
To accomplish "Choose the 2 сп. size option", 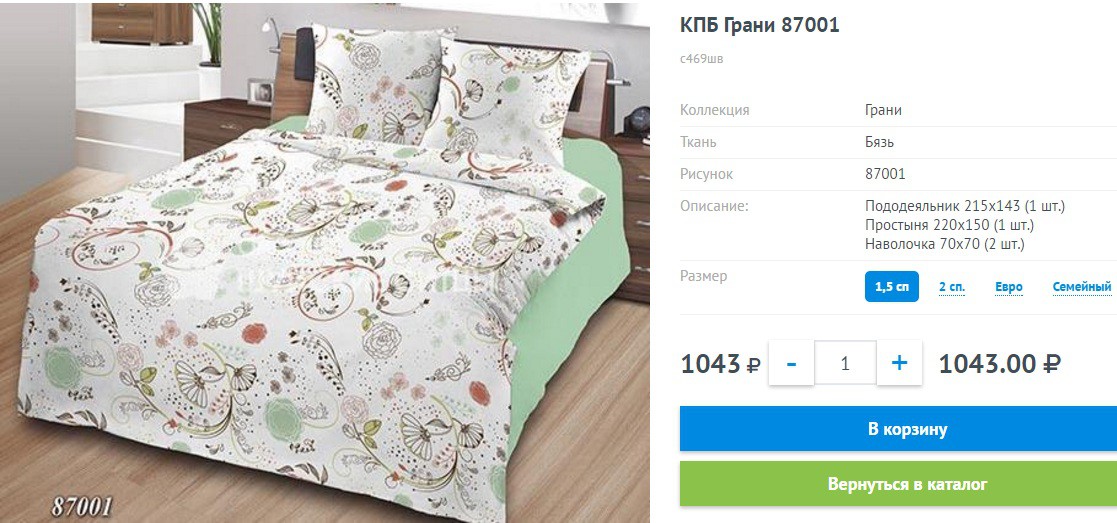I will coord(952,287).
